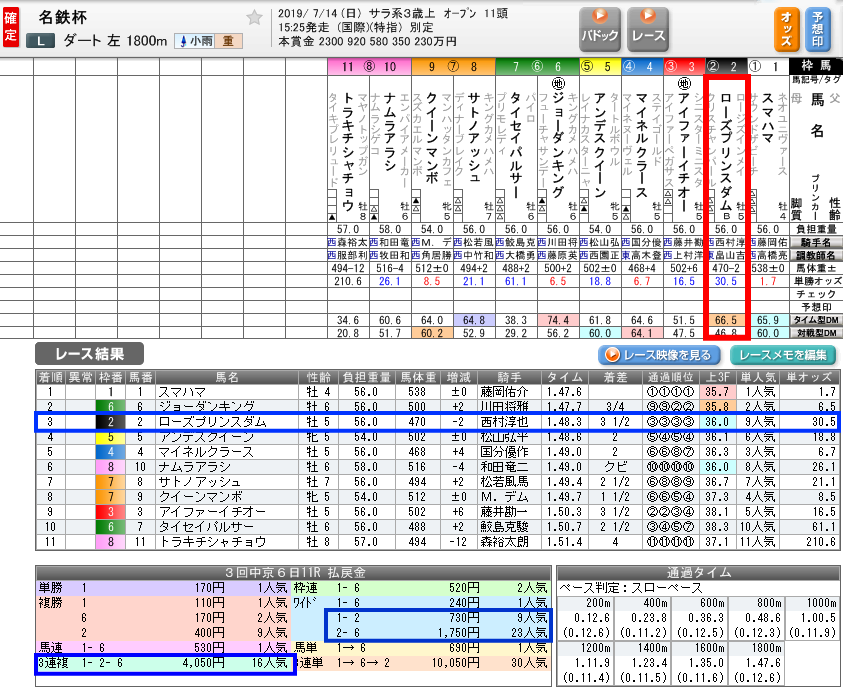Click the 重 track condition indicator
Screen dimensions: 843x689
(228, 41)
